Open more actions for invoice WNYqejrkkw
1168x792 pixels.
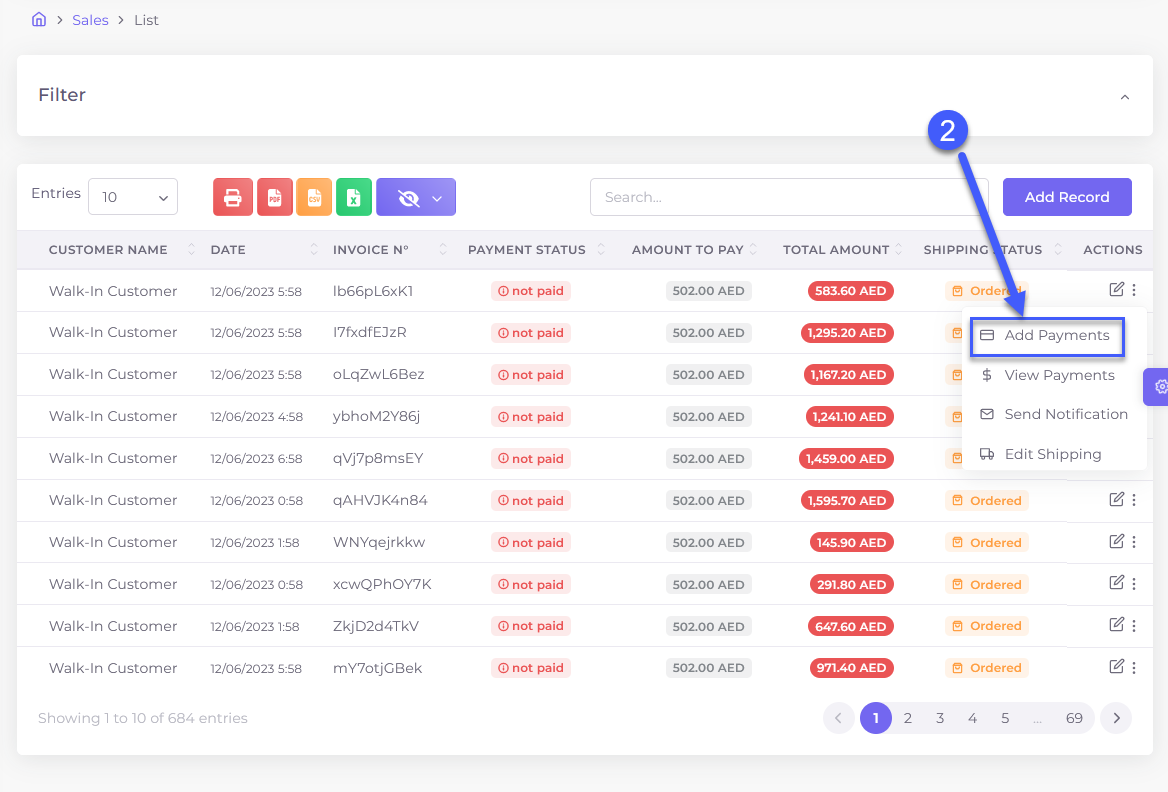1134,542
